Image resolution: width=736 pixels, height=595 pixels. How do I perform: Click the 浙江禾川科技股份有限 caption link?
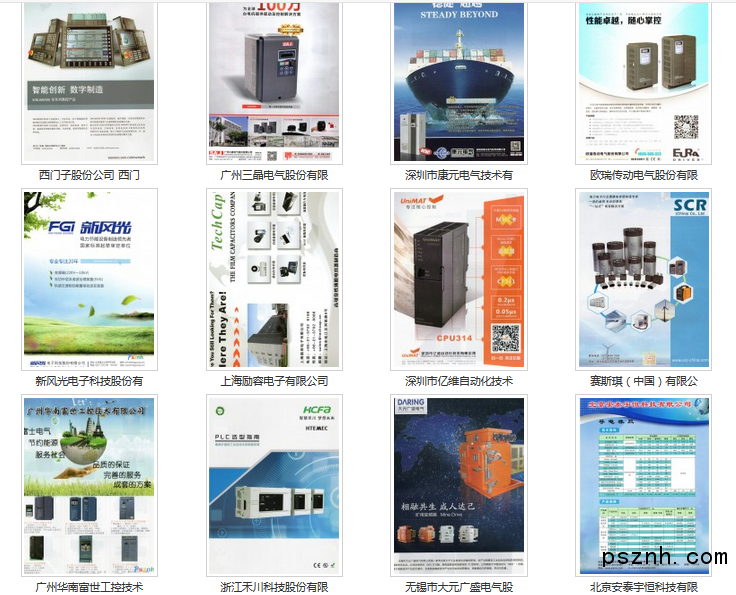click(x=274, y=587)
